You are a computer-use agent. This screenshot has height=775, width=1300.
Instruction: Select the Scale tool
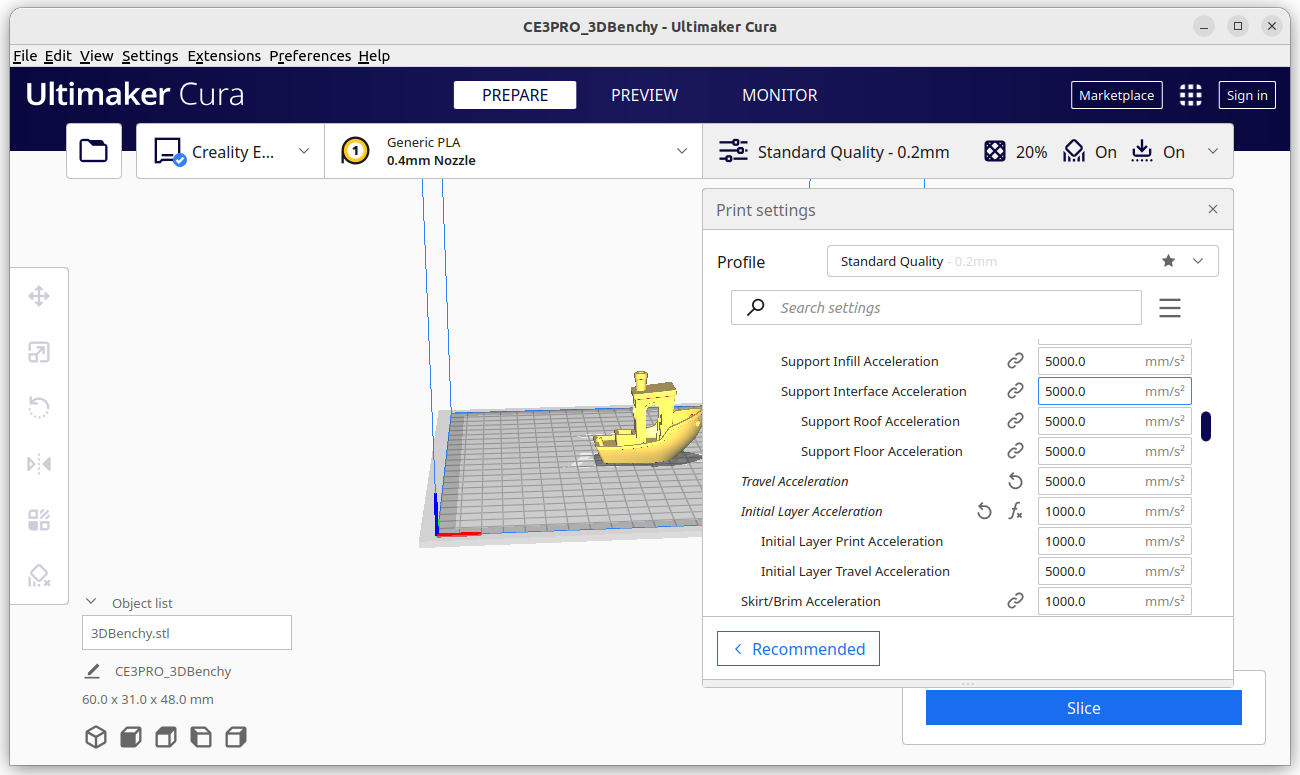click(x=39, y=352)
